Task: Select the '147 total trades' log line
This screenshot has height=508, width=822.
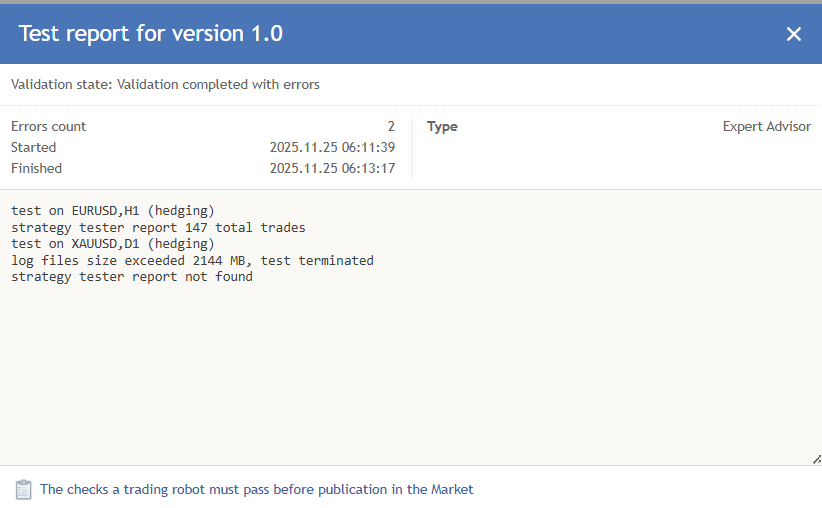Action: (158, 227)
